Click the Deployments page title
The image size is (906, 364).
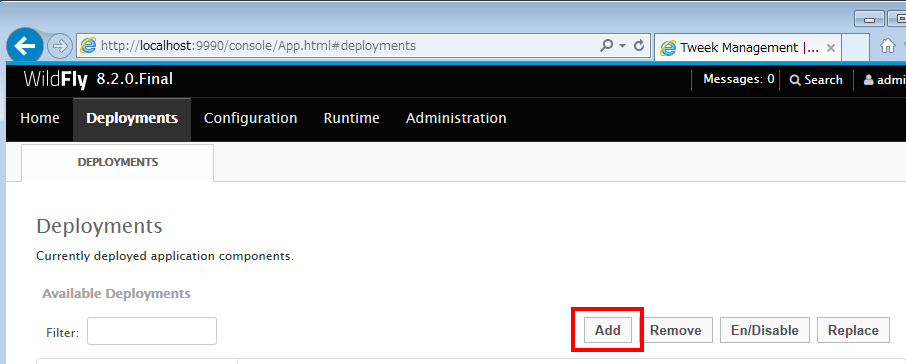coord(99,226)
